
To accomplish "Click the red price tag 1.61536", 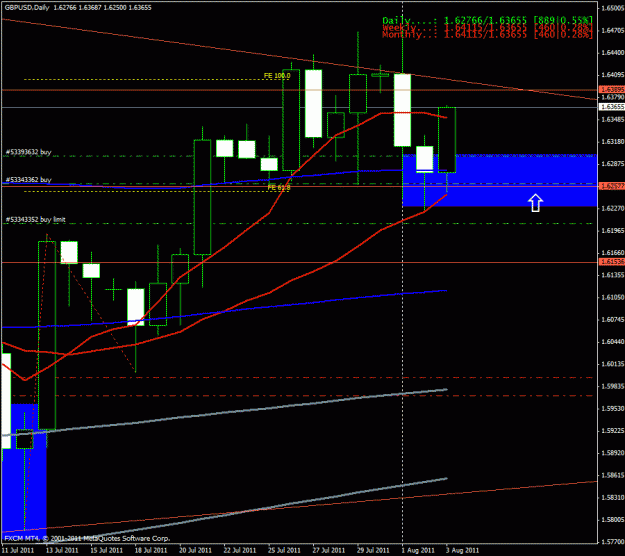I will (x=611, y=261).
